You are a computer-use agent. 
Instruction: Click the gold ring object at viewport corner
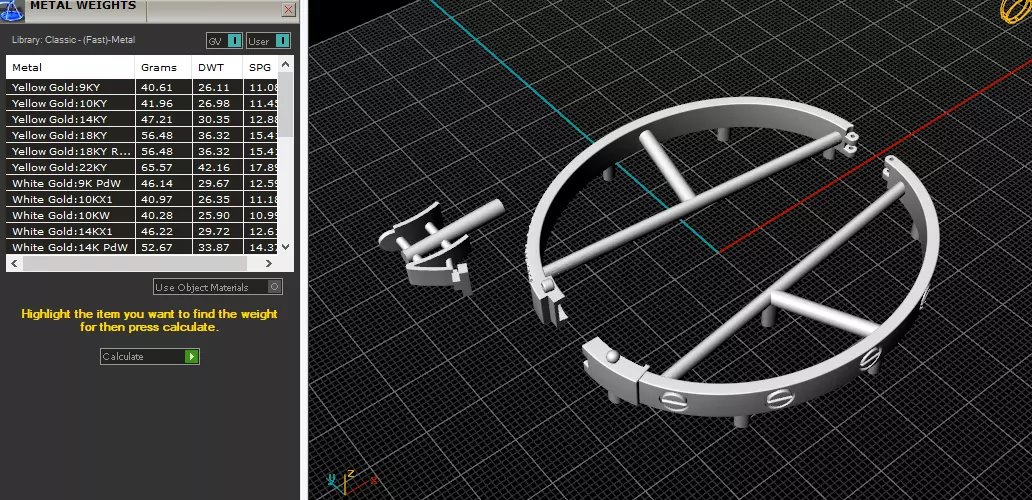click(x=1016, y=12)
